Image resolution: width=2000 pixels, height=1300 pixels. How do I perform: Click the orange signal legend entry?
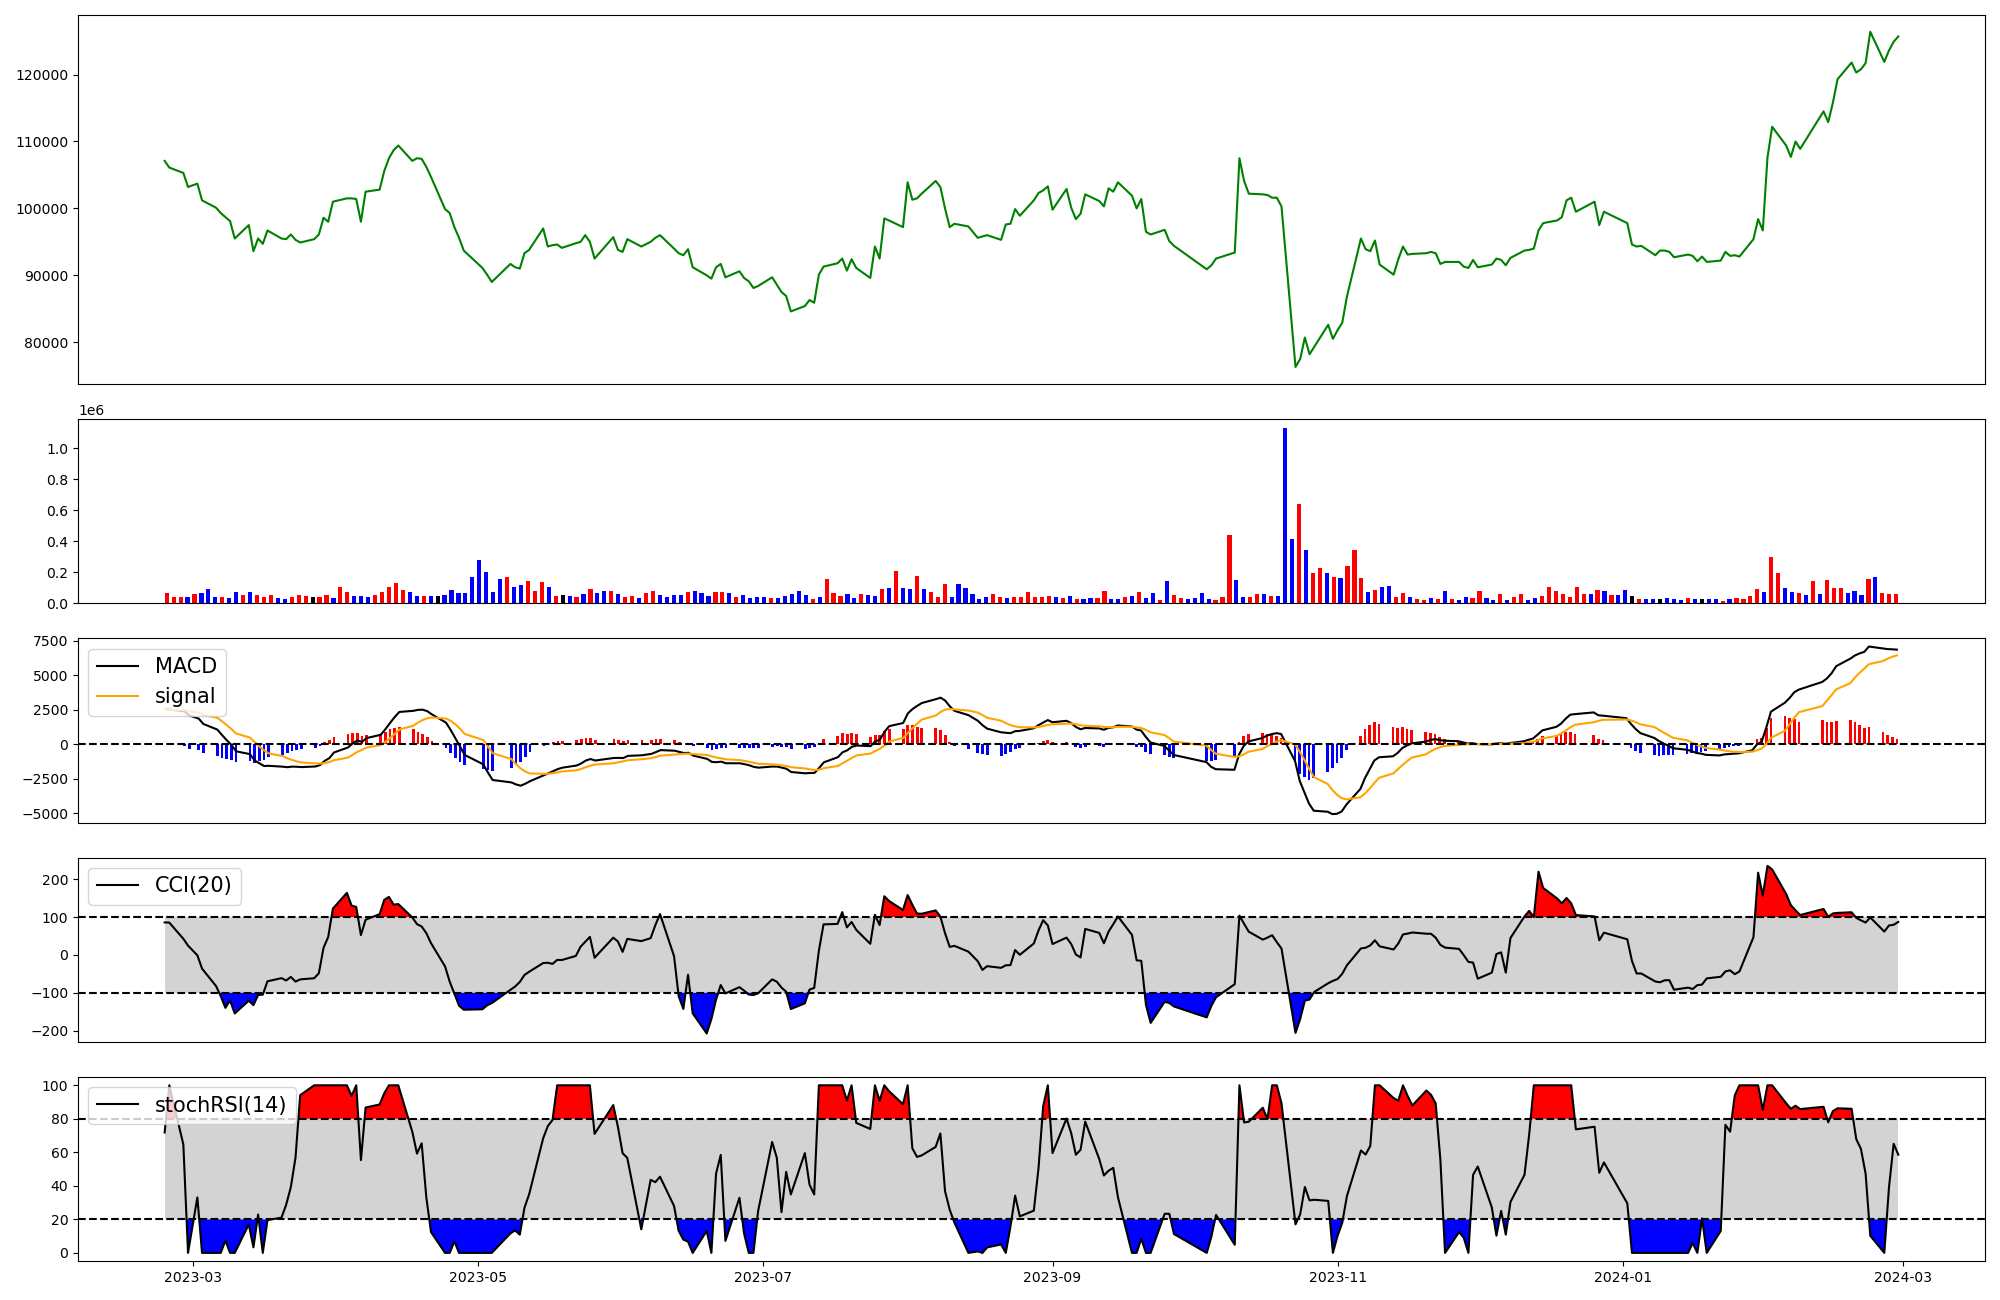184,696
